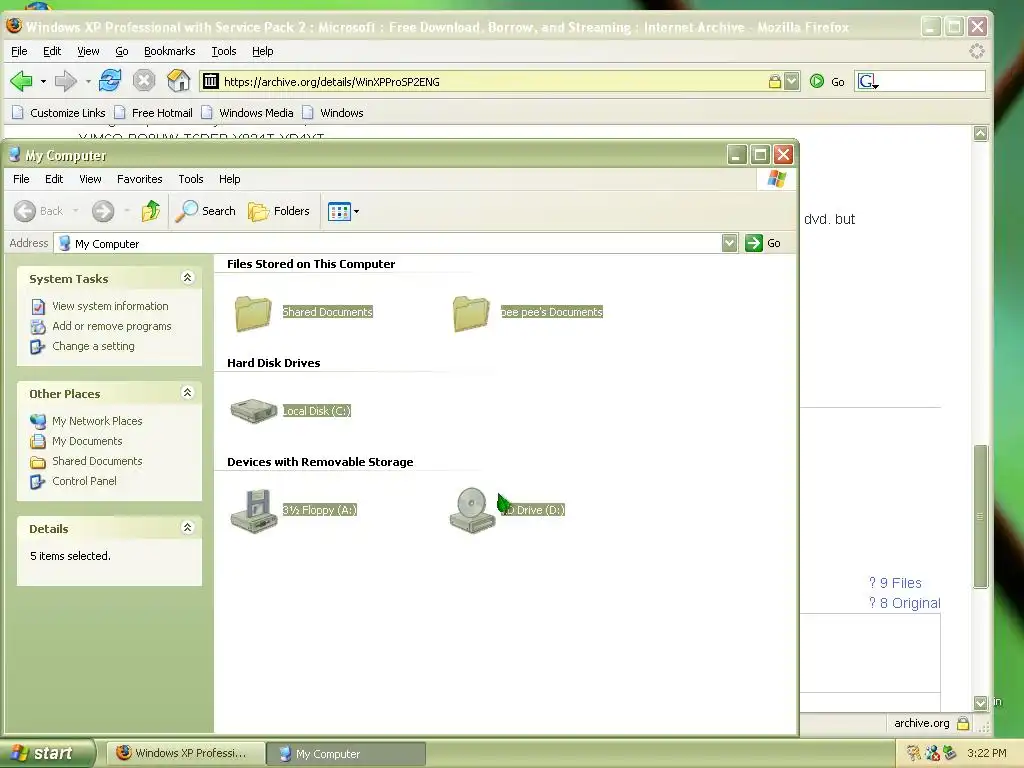
Task: Click the Firefox scrollbar up arrow
Action: (980, 134)
